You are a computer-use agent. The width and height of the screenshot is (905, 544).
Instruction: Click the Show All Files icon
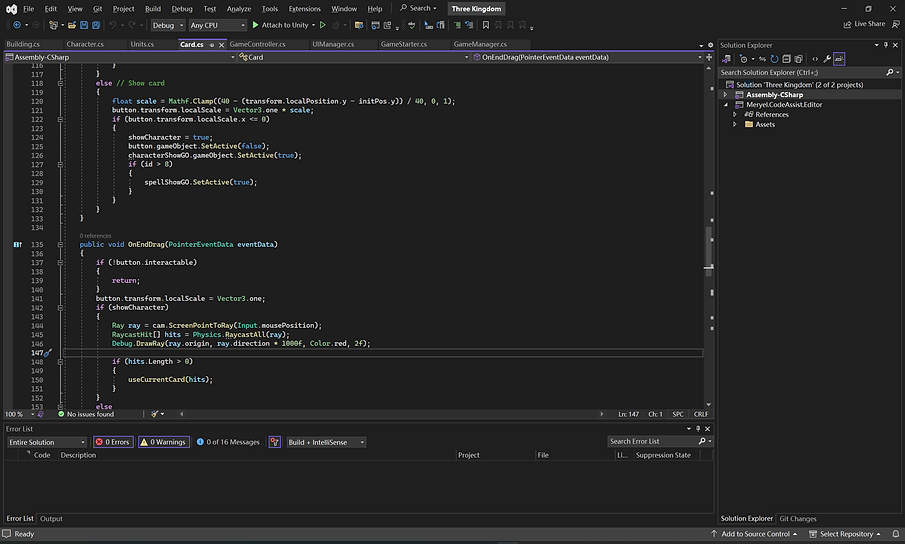click(798, 59)
